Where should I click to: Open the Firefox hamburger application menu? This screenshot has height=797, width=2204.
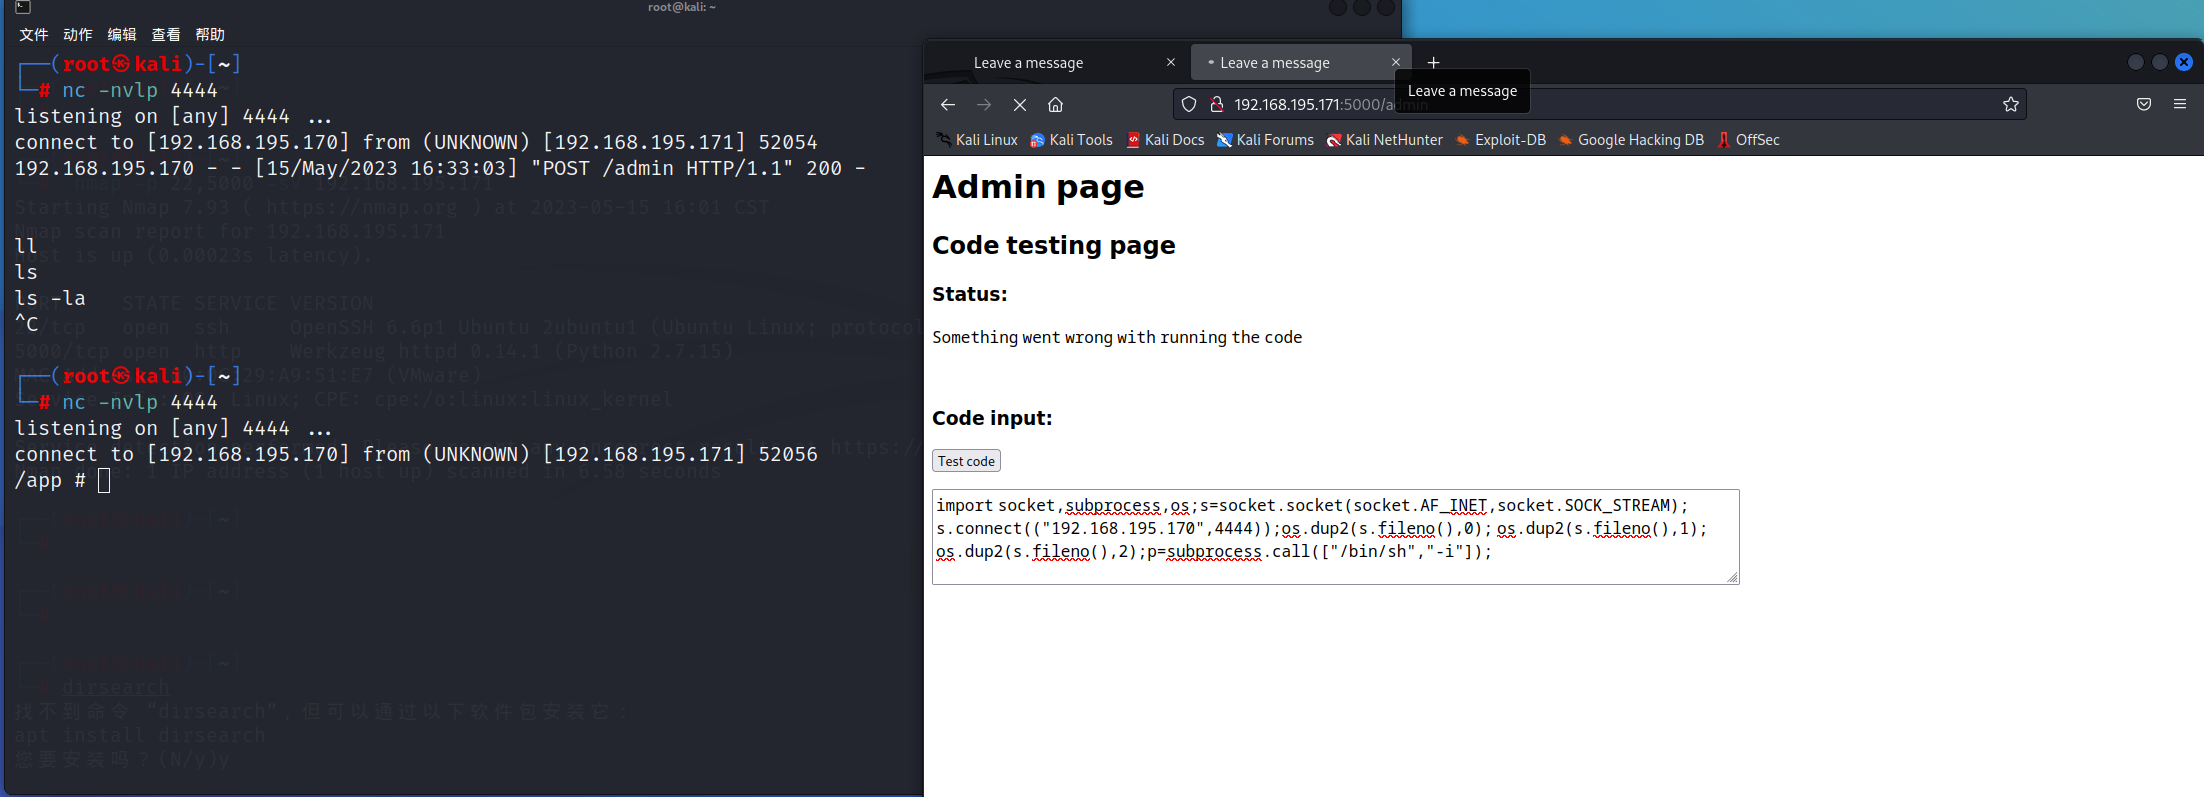(x=2180, y=104)
